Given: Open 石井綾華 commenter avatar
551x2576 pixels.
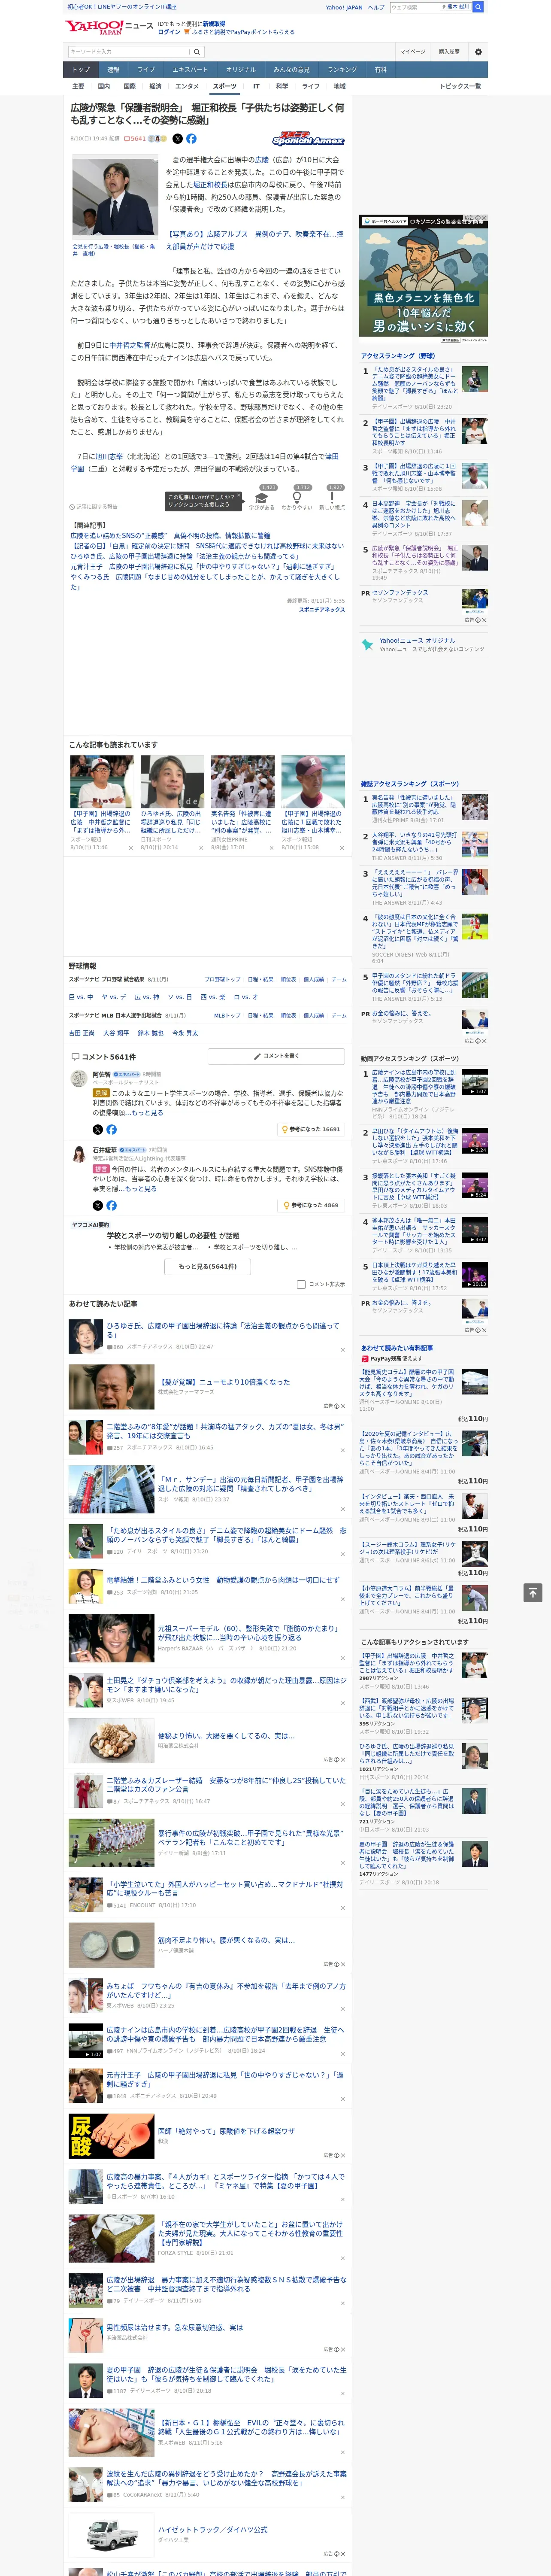Looking at the screenshot, I should (78, 1154).
